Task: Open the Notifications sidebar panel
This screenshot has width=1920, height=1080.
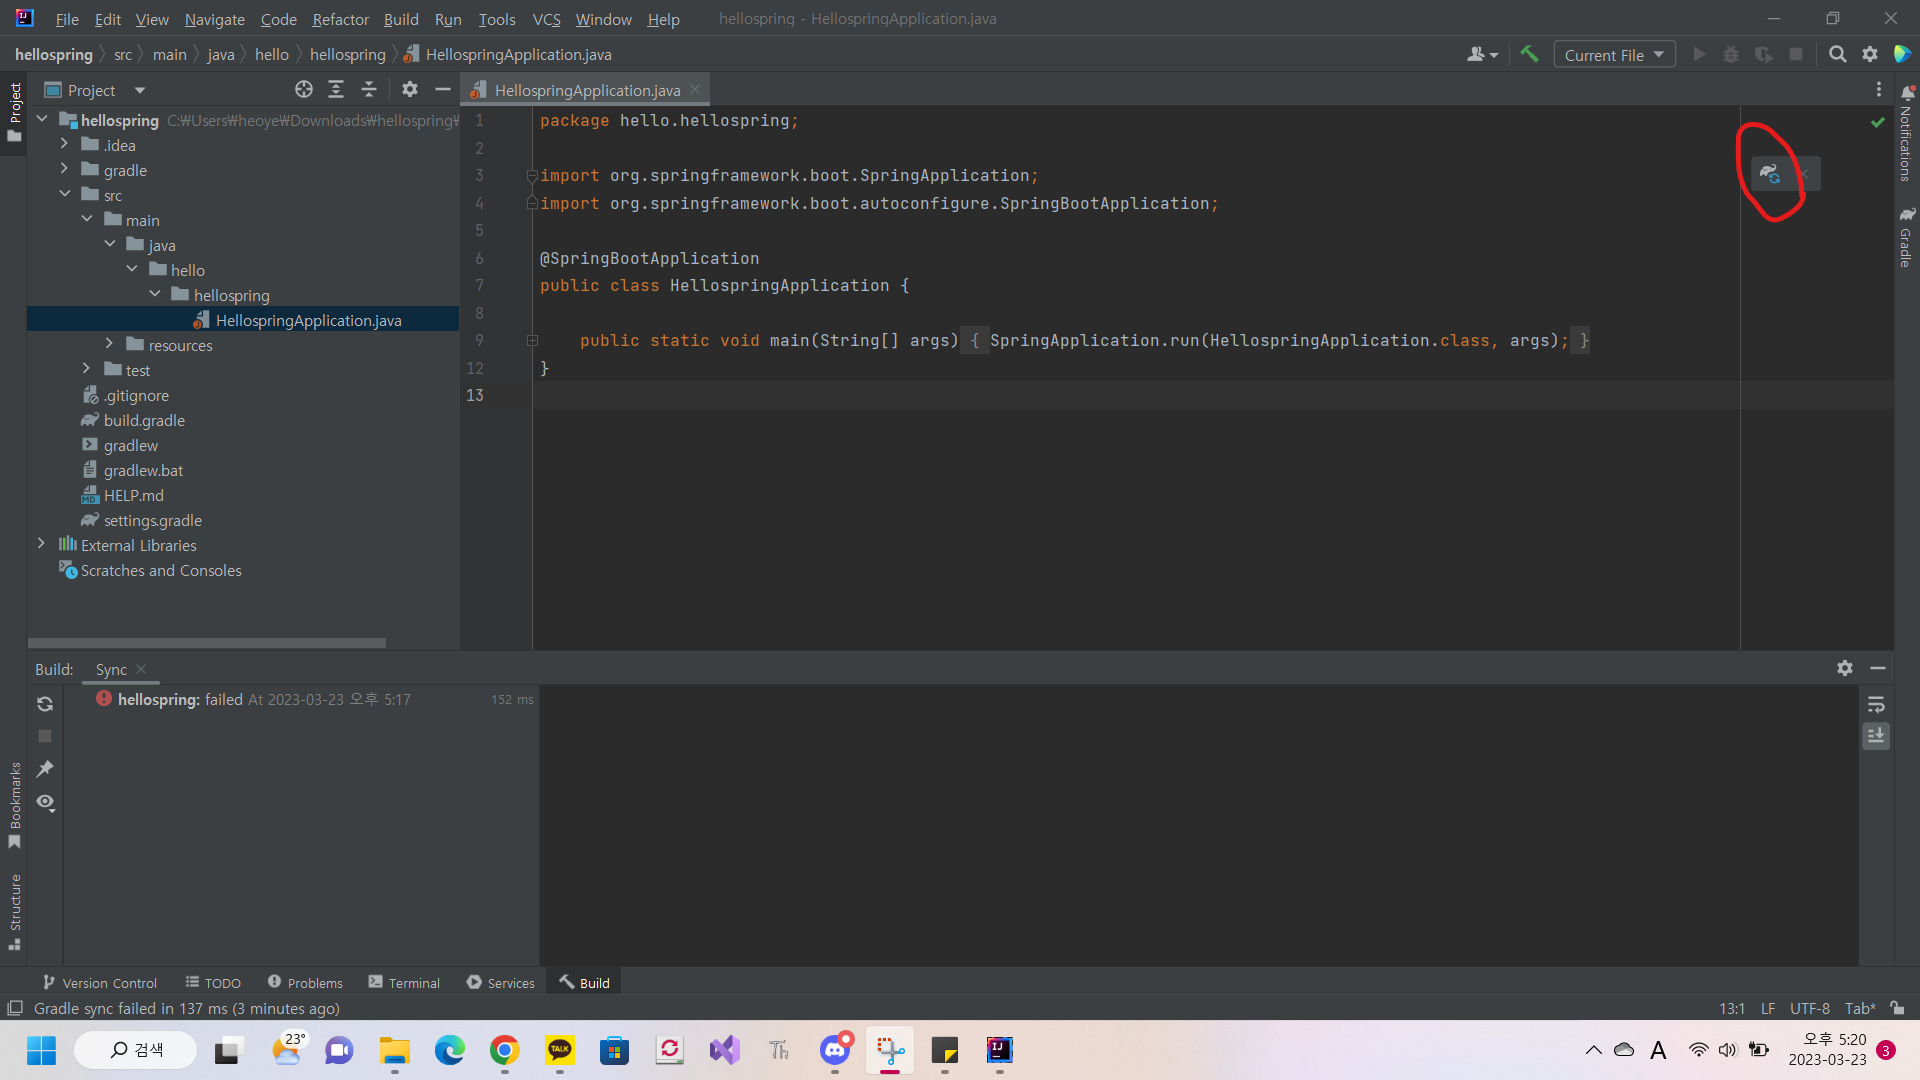Action: point(1907,134)
